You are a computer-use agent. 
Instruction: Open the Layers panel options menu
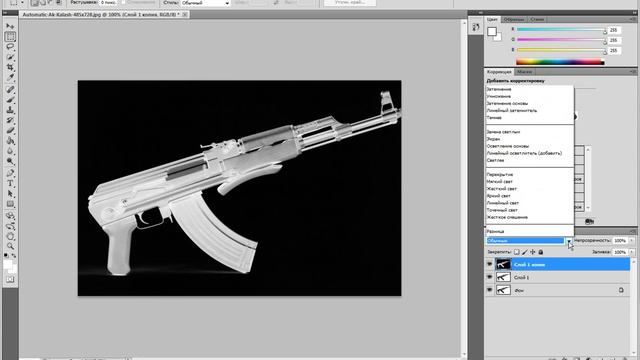(x=633, y=231)
